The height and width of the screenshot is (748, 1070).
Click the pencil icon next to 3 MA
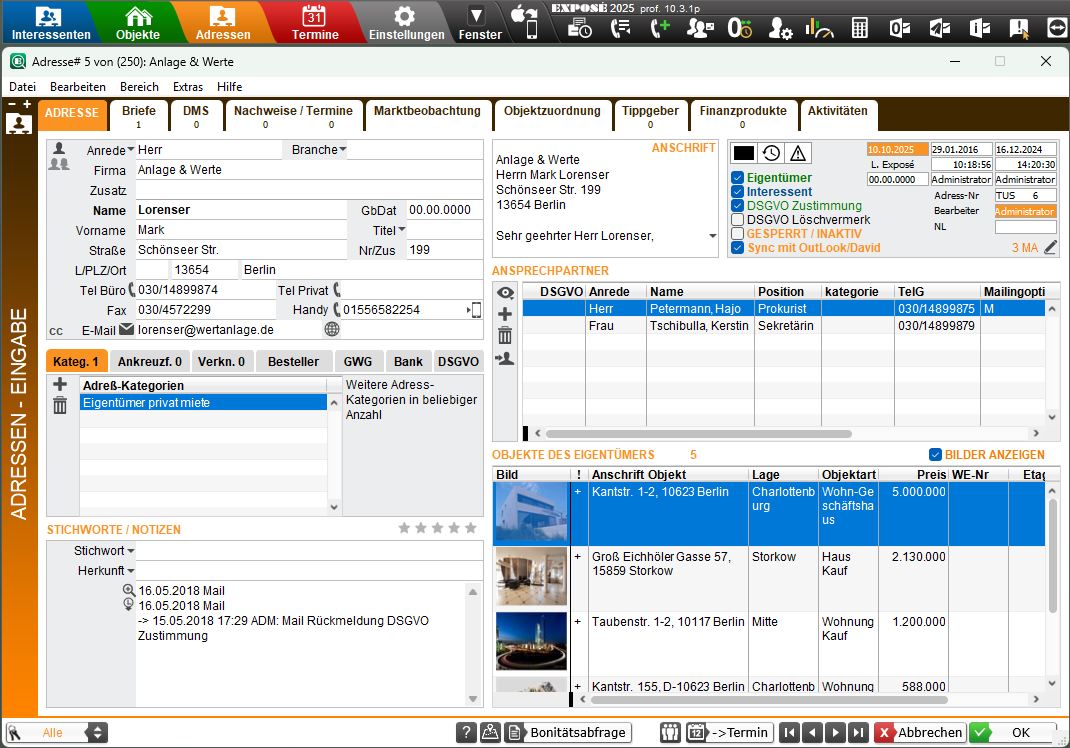(1050, 248)
